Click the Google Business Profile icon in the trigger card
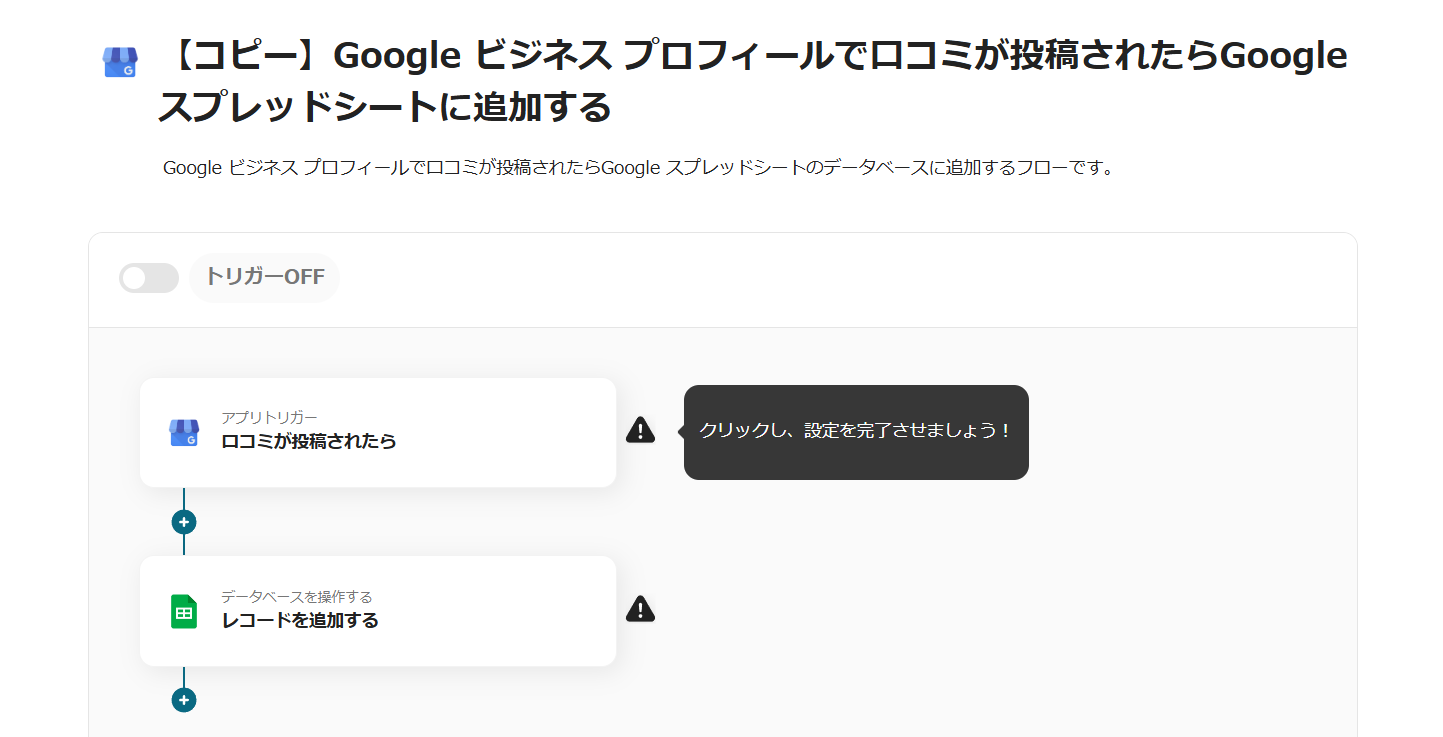Image resolution: width=1443 pixels, height=737 pixels. 184,432
